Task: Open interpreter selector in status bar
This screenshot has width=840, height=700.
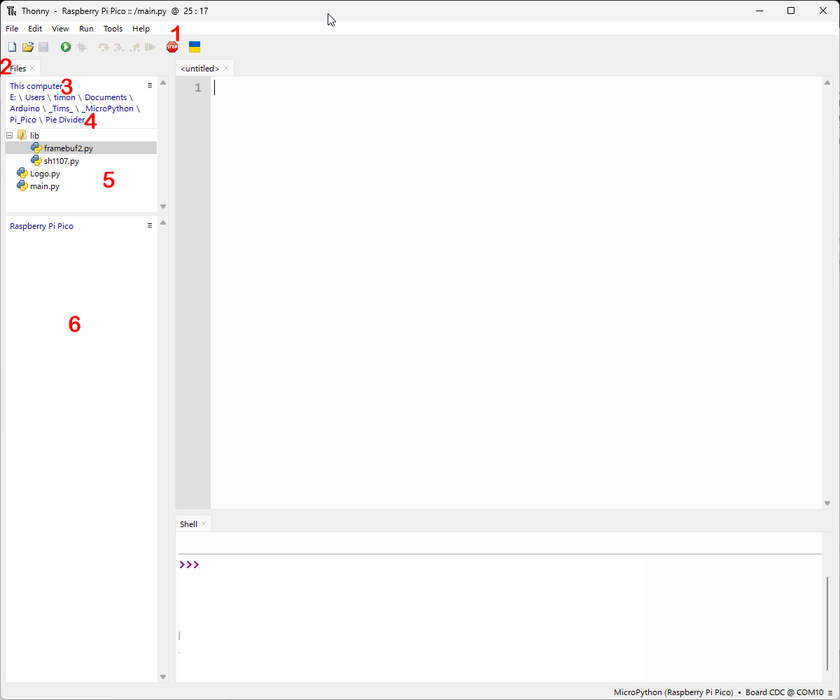Action: pos(722,693)
